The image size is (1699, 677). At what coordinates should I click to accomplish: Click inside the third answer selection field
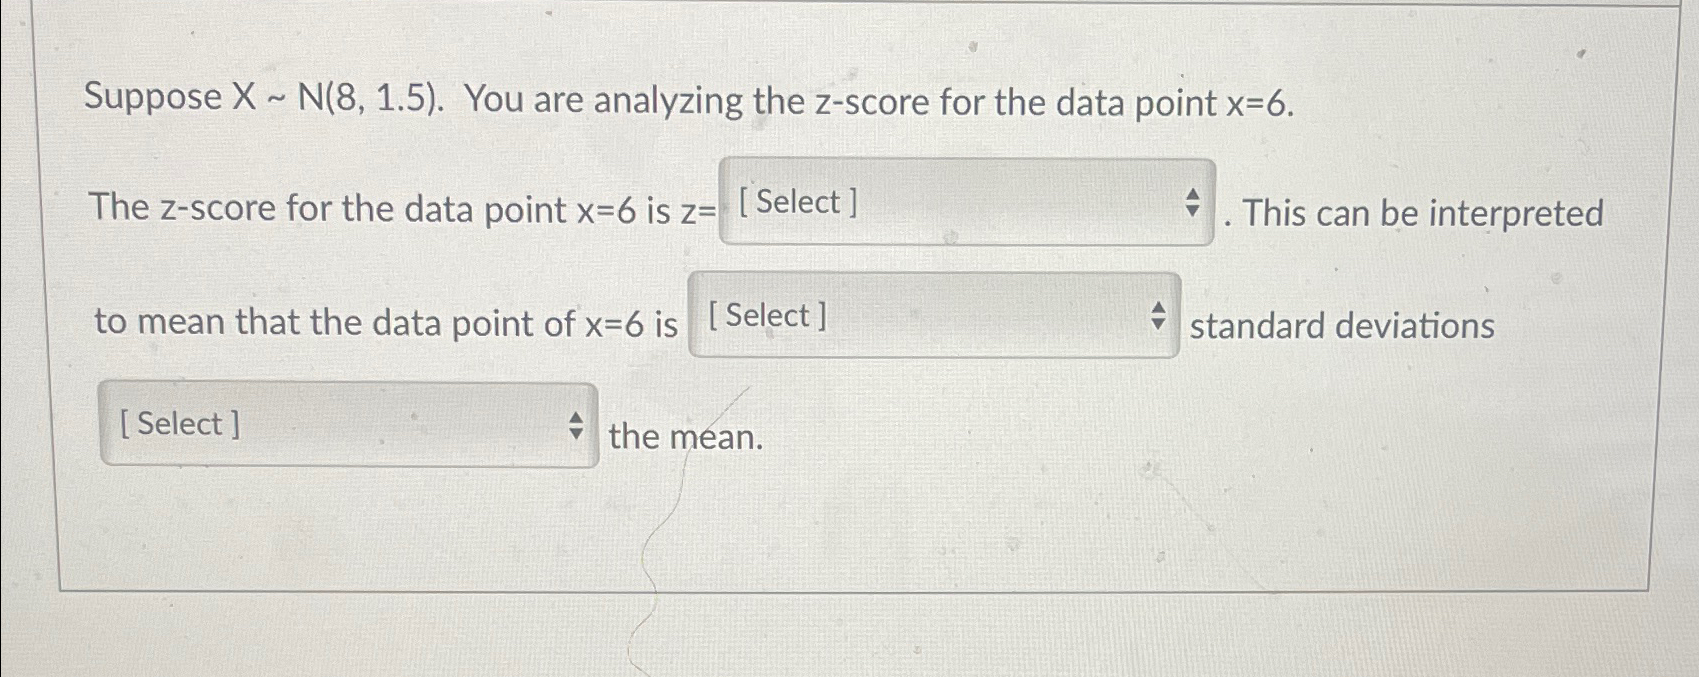(345, 423)
